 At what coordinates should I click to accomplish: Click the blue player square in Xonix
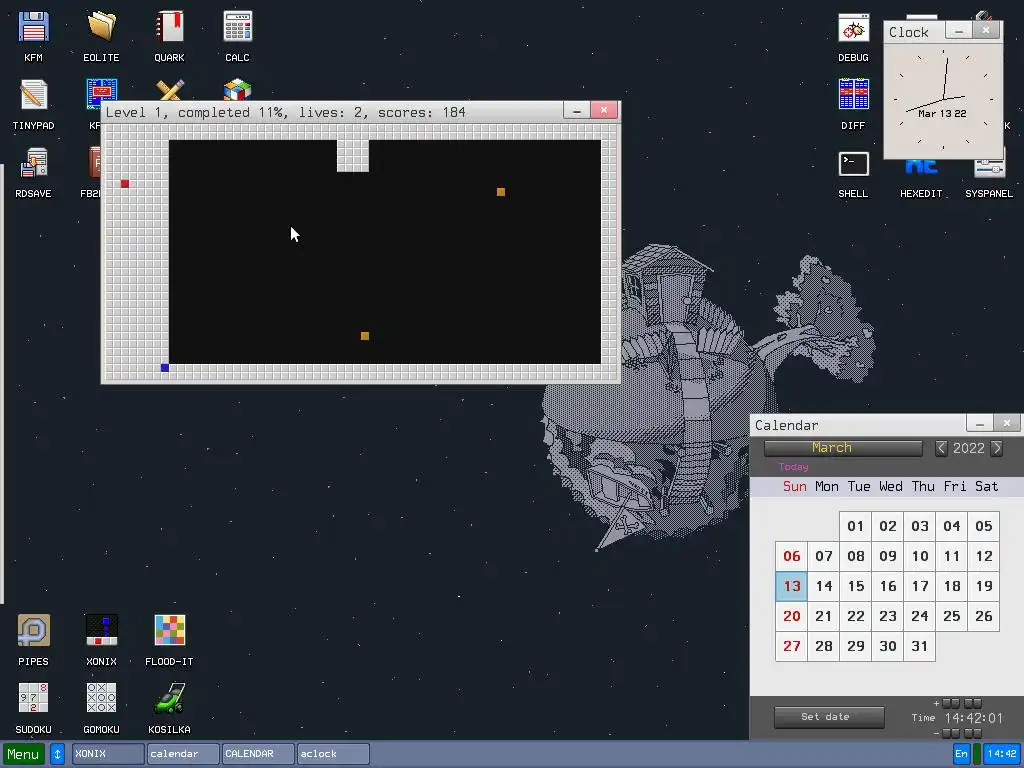click(165, 368)
